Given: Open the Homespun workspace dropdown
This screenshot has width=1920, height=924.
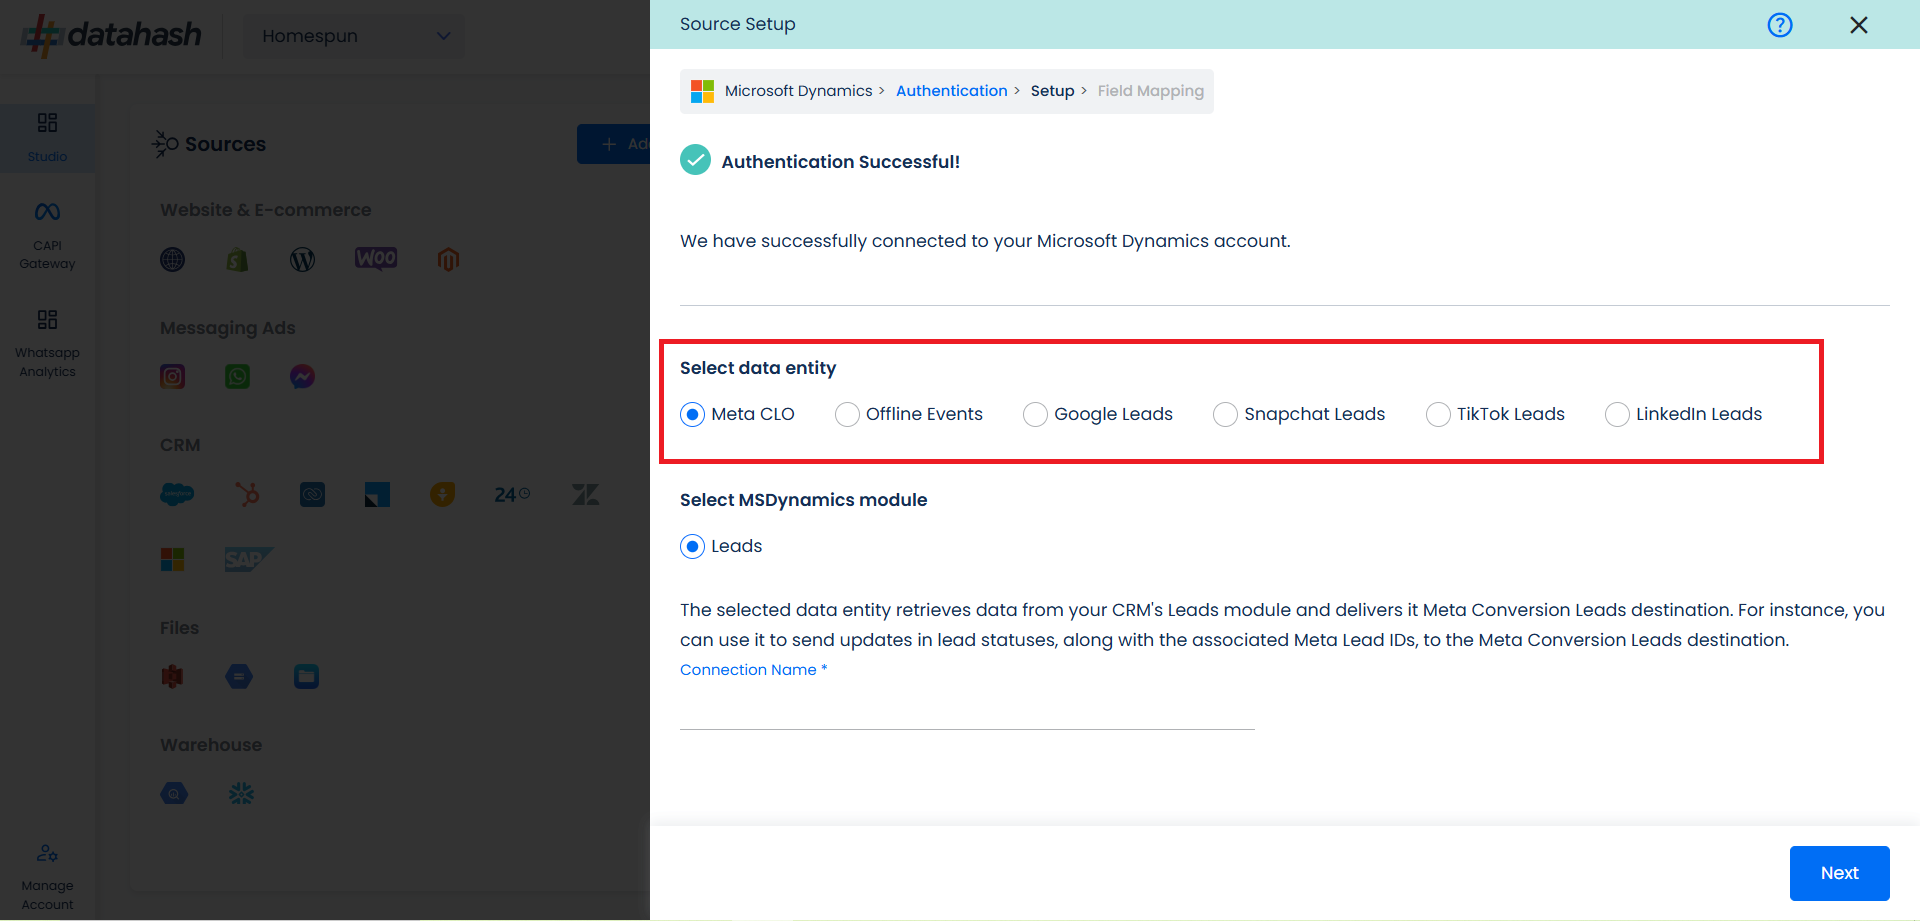Looking at the screenshot, I should (354, 36).
